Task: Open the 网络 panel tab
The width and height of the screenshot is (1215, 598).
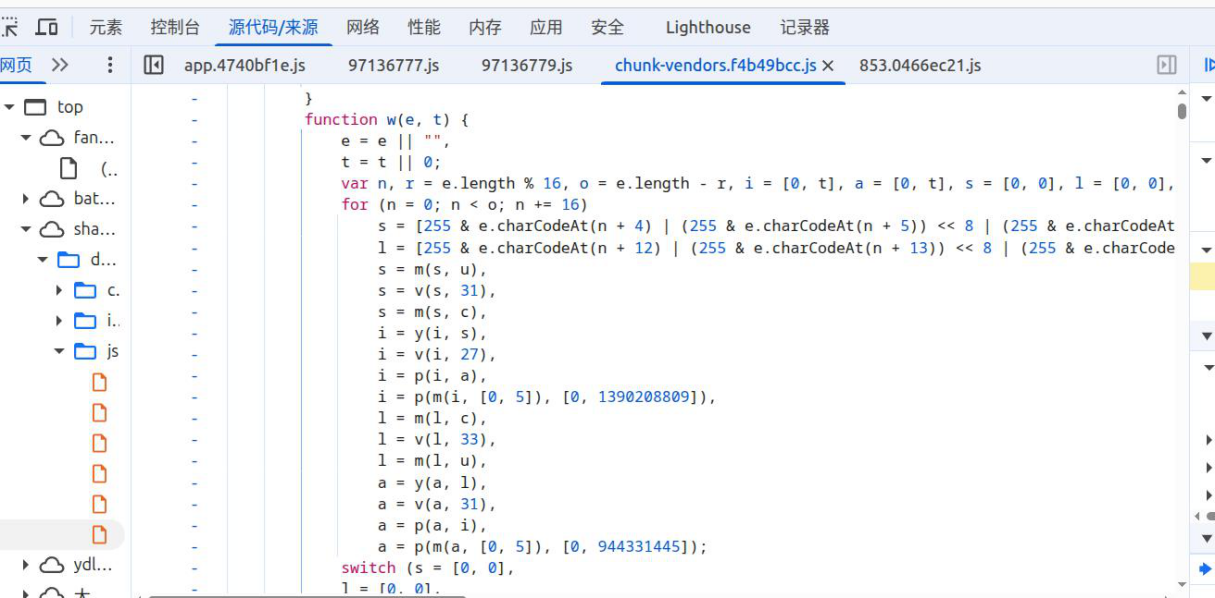Action: 363,28
